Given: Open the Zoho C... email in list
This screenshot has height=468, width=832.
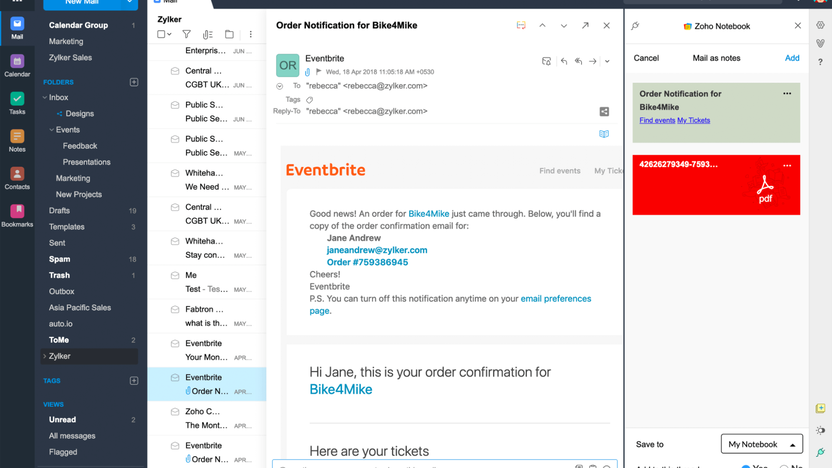Looking at the screenshot, I should (207, 418).
